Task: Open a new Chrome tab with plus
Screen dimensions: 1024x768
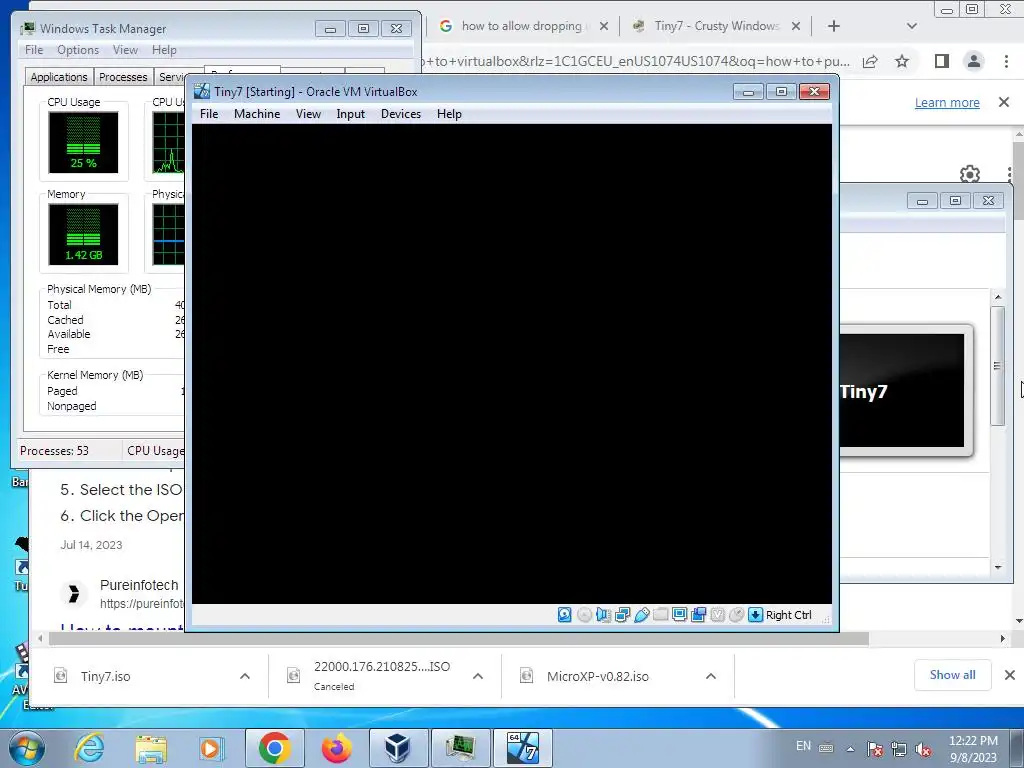Action: 833,26
